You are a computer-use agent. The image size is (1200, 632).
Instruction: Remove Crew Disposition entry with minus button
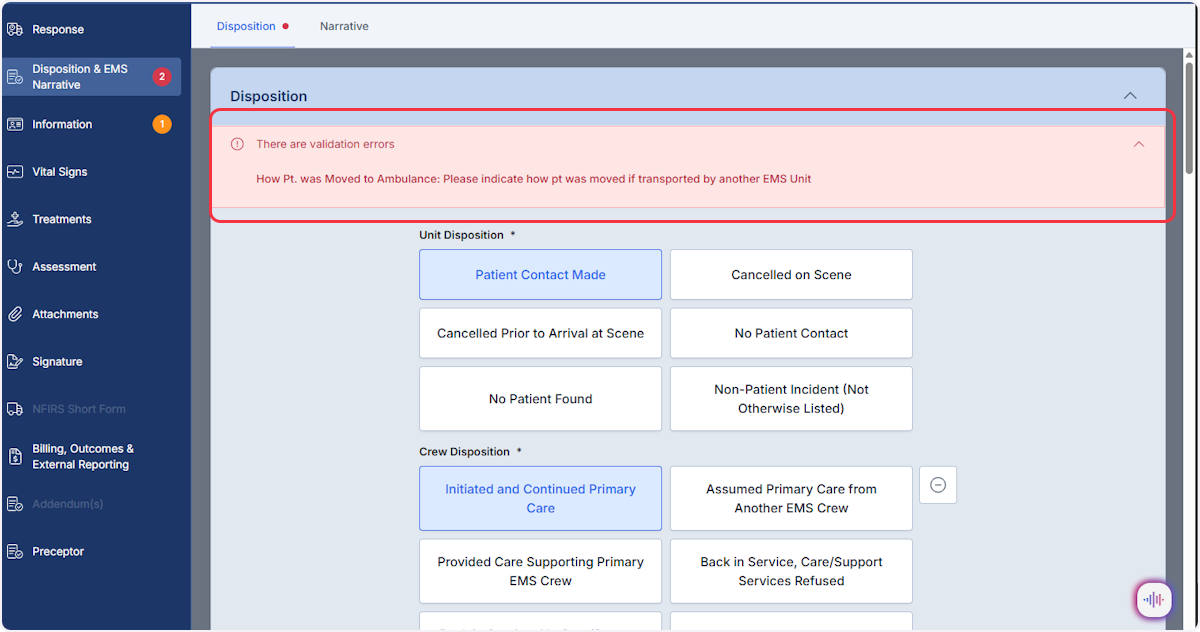click(938, 485)
